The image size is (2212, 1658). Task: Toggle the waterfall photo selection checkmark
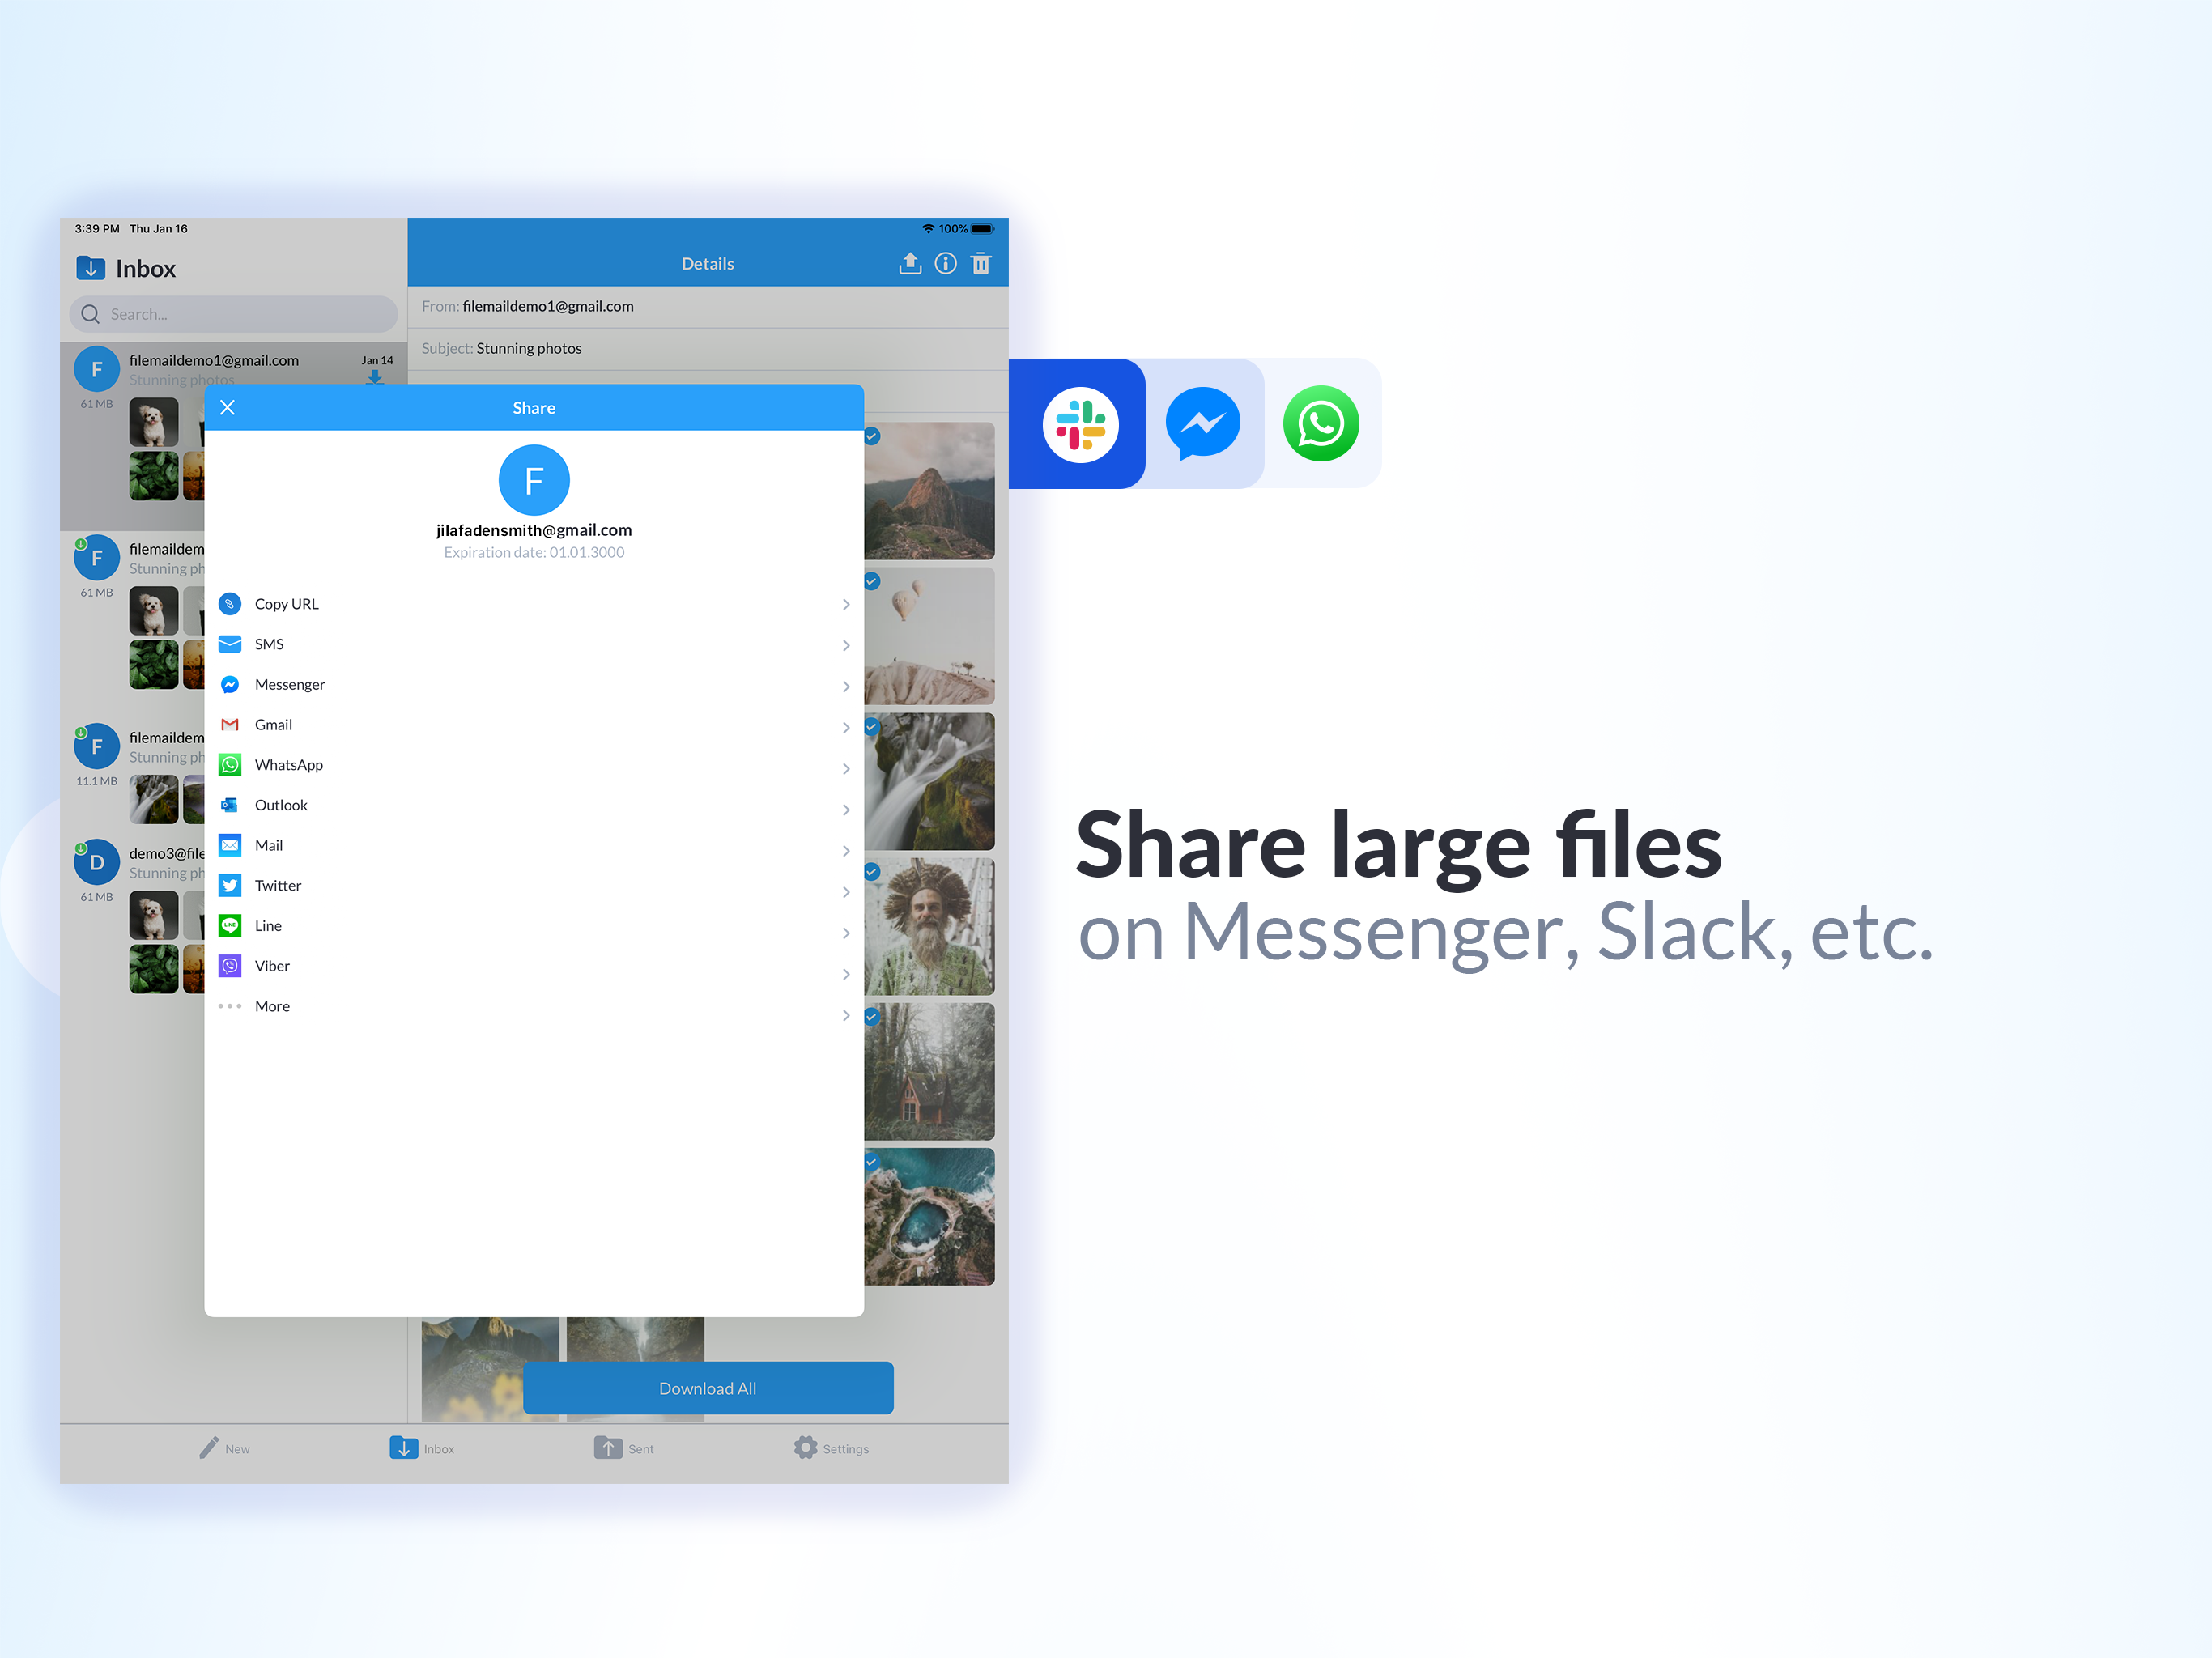tap(872, 727)
